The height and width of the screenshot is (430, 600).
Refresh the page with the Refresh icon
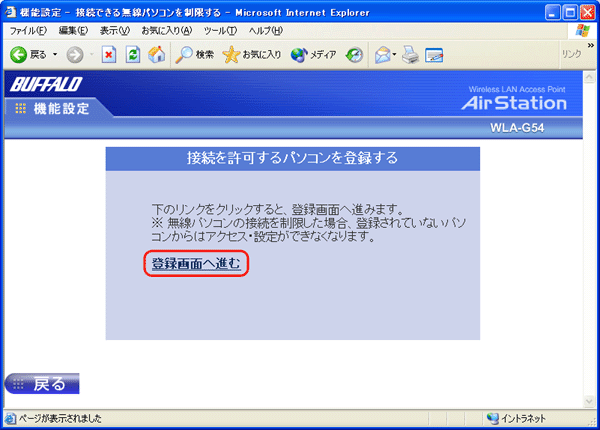coord(133,54)
